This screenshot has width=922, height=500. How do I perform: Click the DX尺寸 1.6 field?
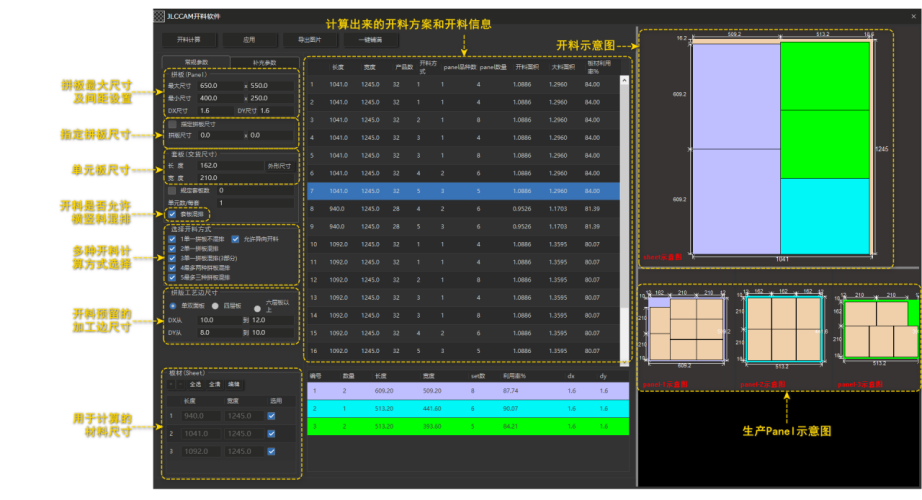tap(216, 111)
